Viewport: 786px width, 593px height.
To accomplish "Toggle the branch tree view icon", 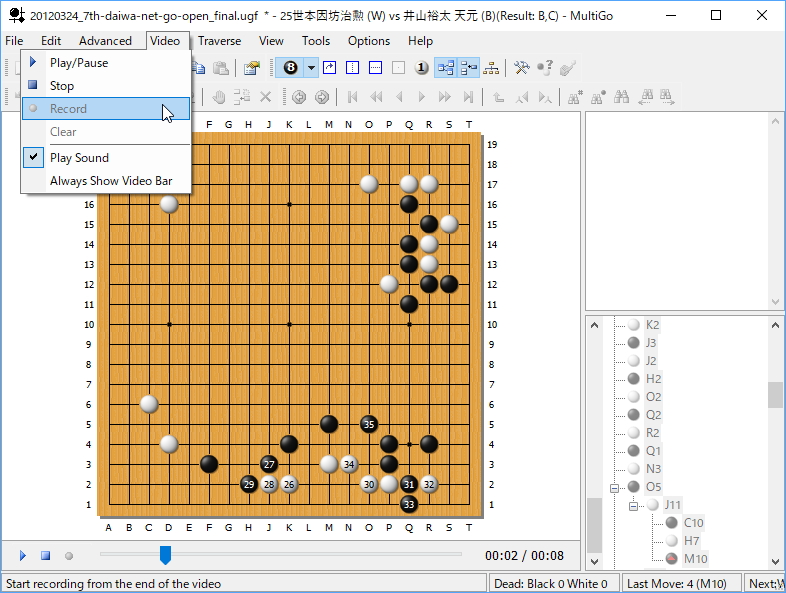I will click(446, 68).
